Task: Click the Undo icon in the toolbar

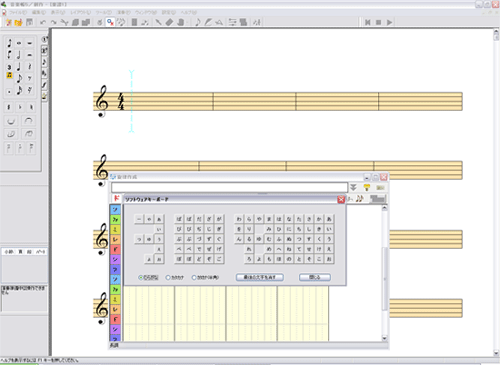Action: pyautogui.click(x=43, y=22)
